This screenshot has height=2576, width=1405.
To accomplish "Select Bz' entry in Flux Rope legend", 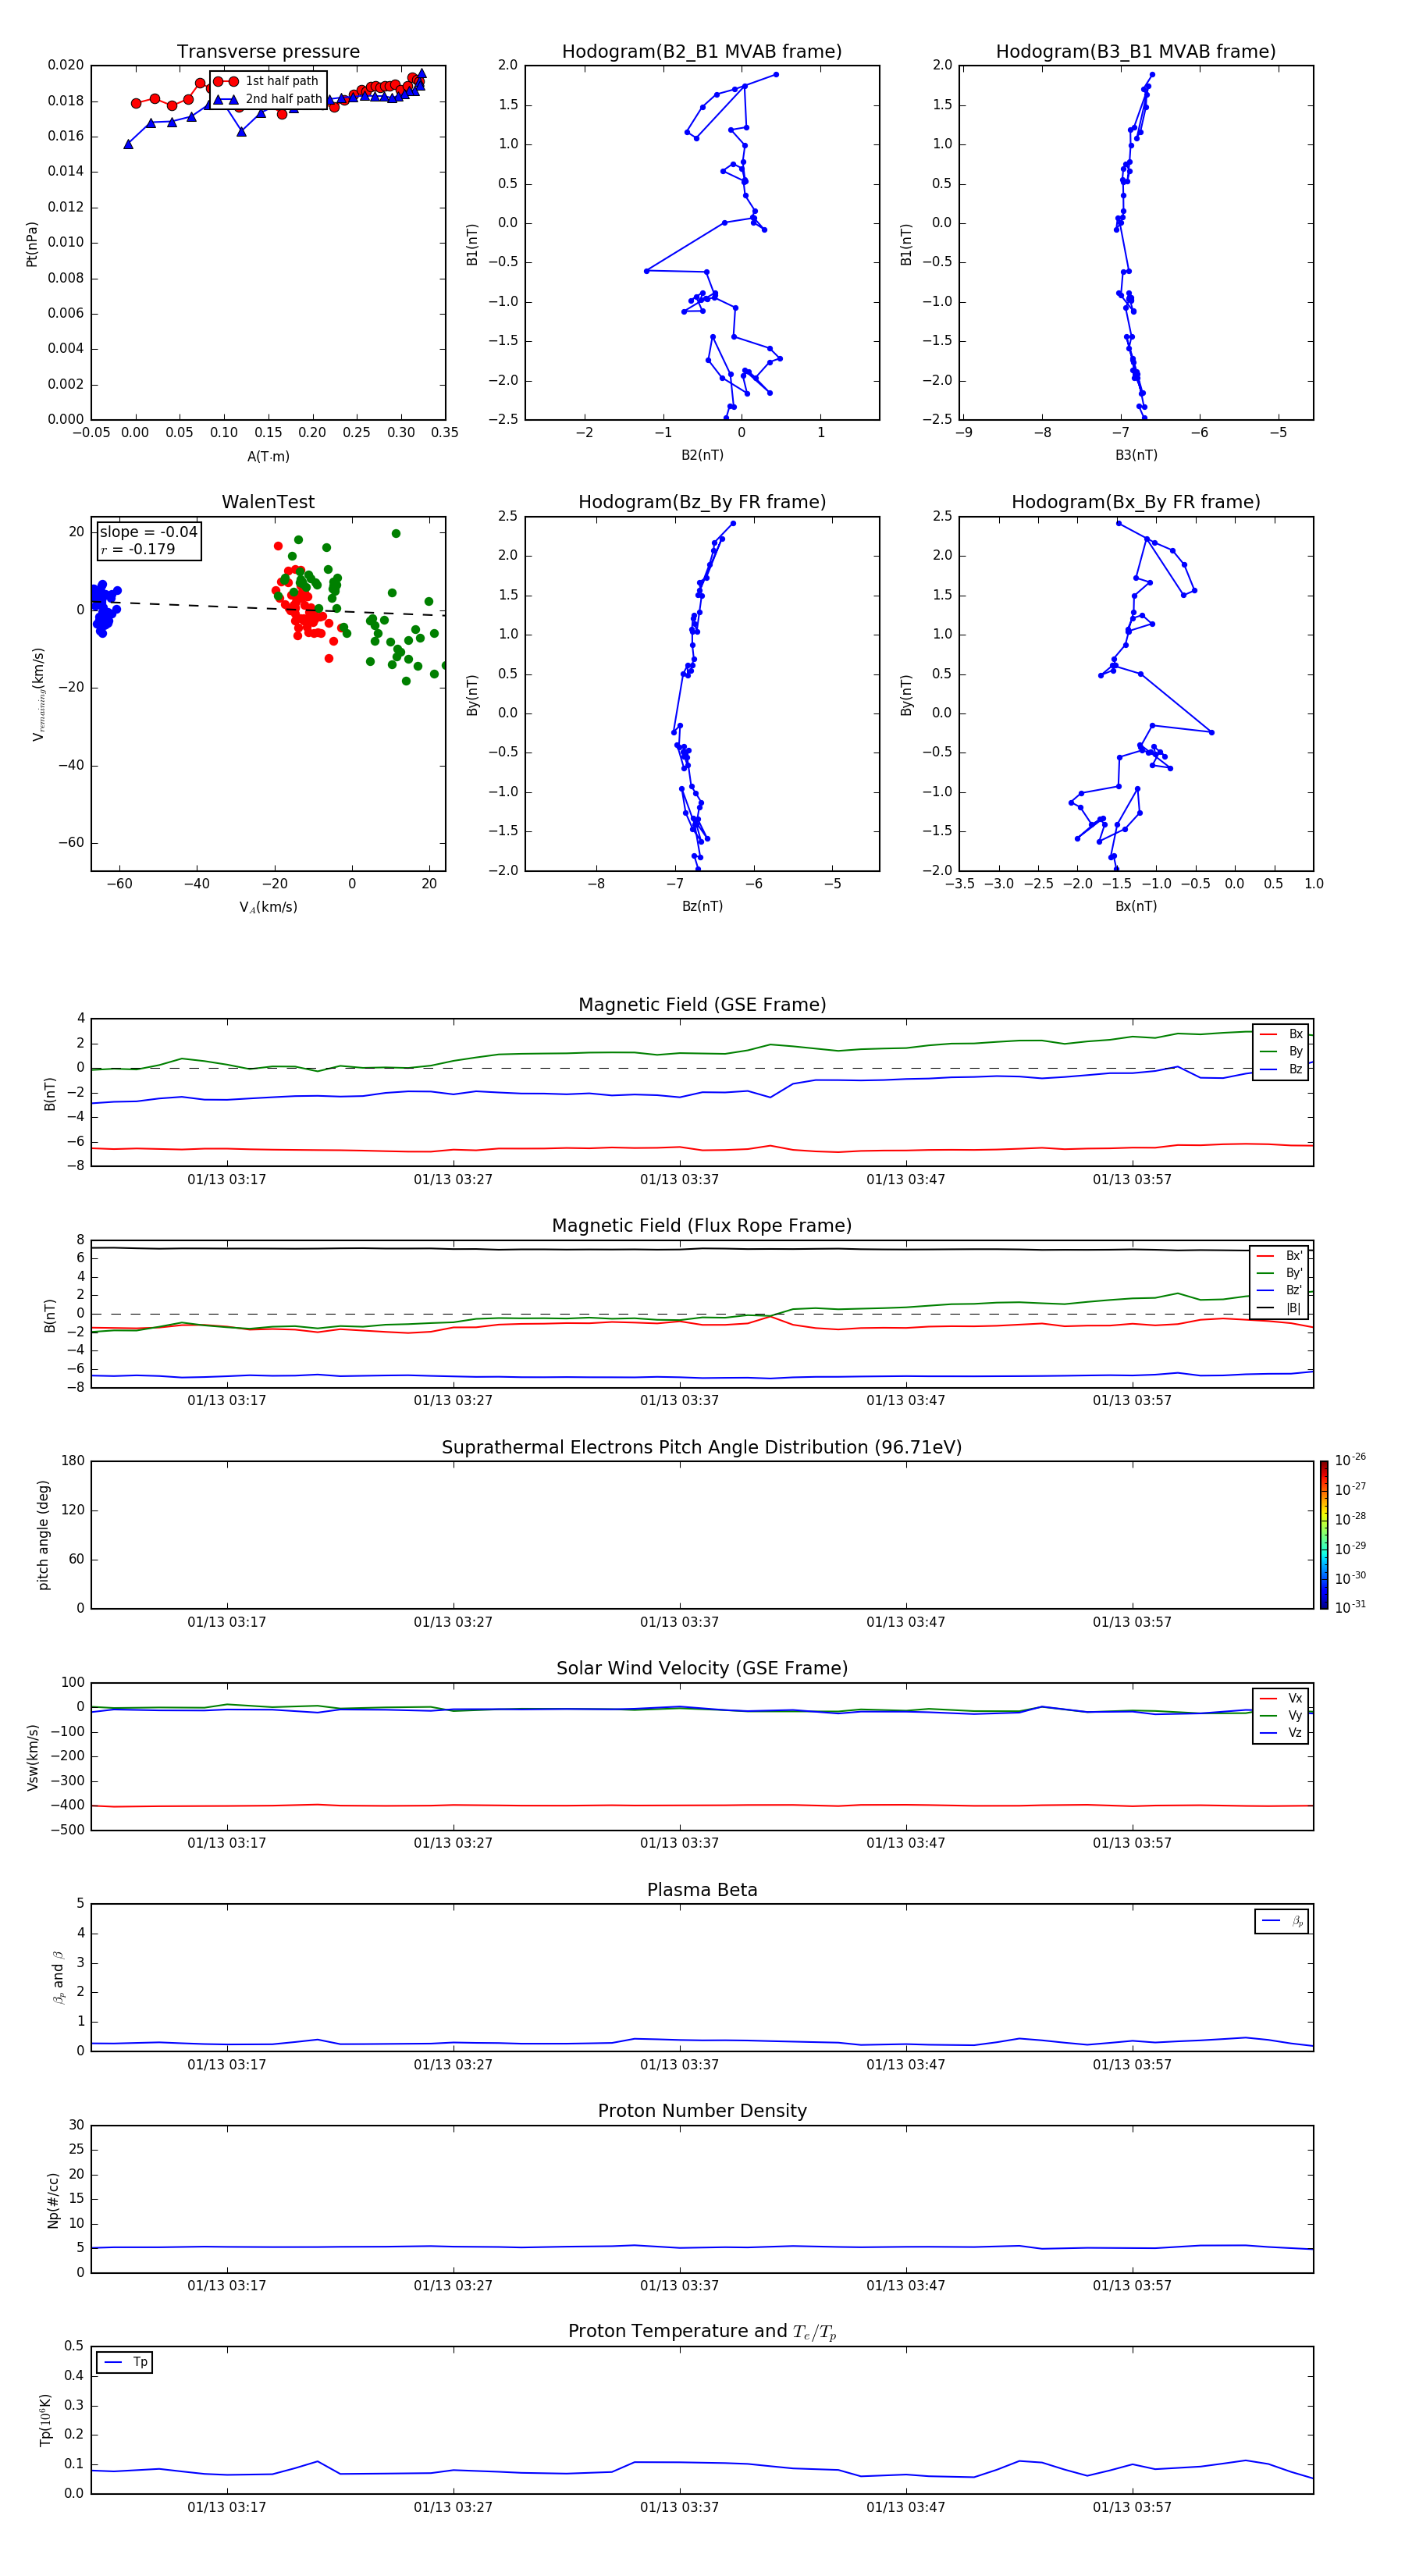I will coord(1279,1291).
